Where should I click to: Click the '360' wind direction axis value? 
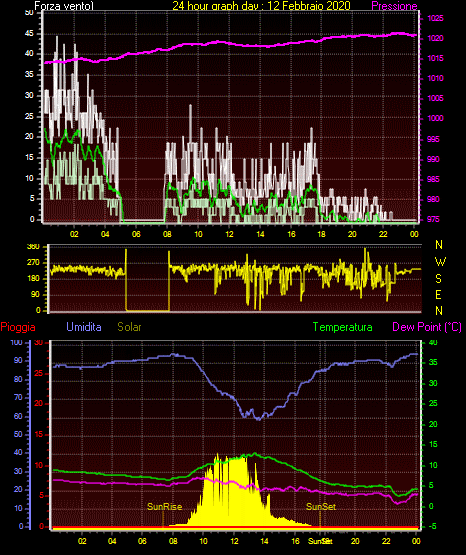(x=33, y=247)
